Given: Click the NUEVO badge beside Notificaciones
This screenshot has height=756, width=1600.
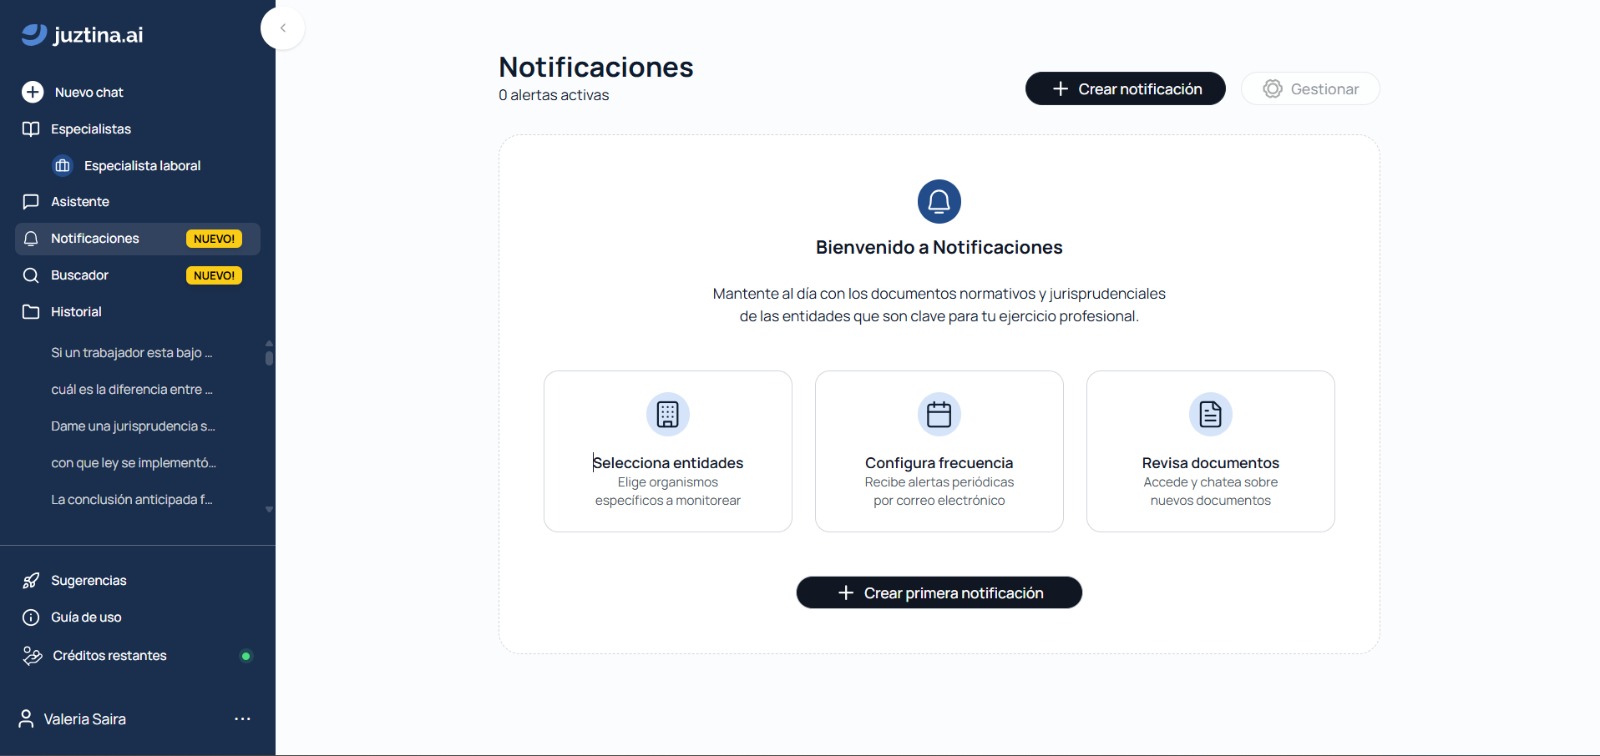Looking at the screenshot, I should coord(214,239).
